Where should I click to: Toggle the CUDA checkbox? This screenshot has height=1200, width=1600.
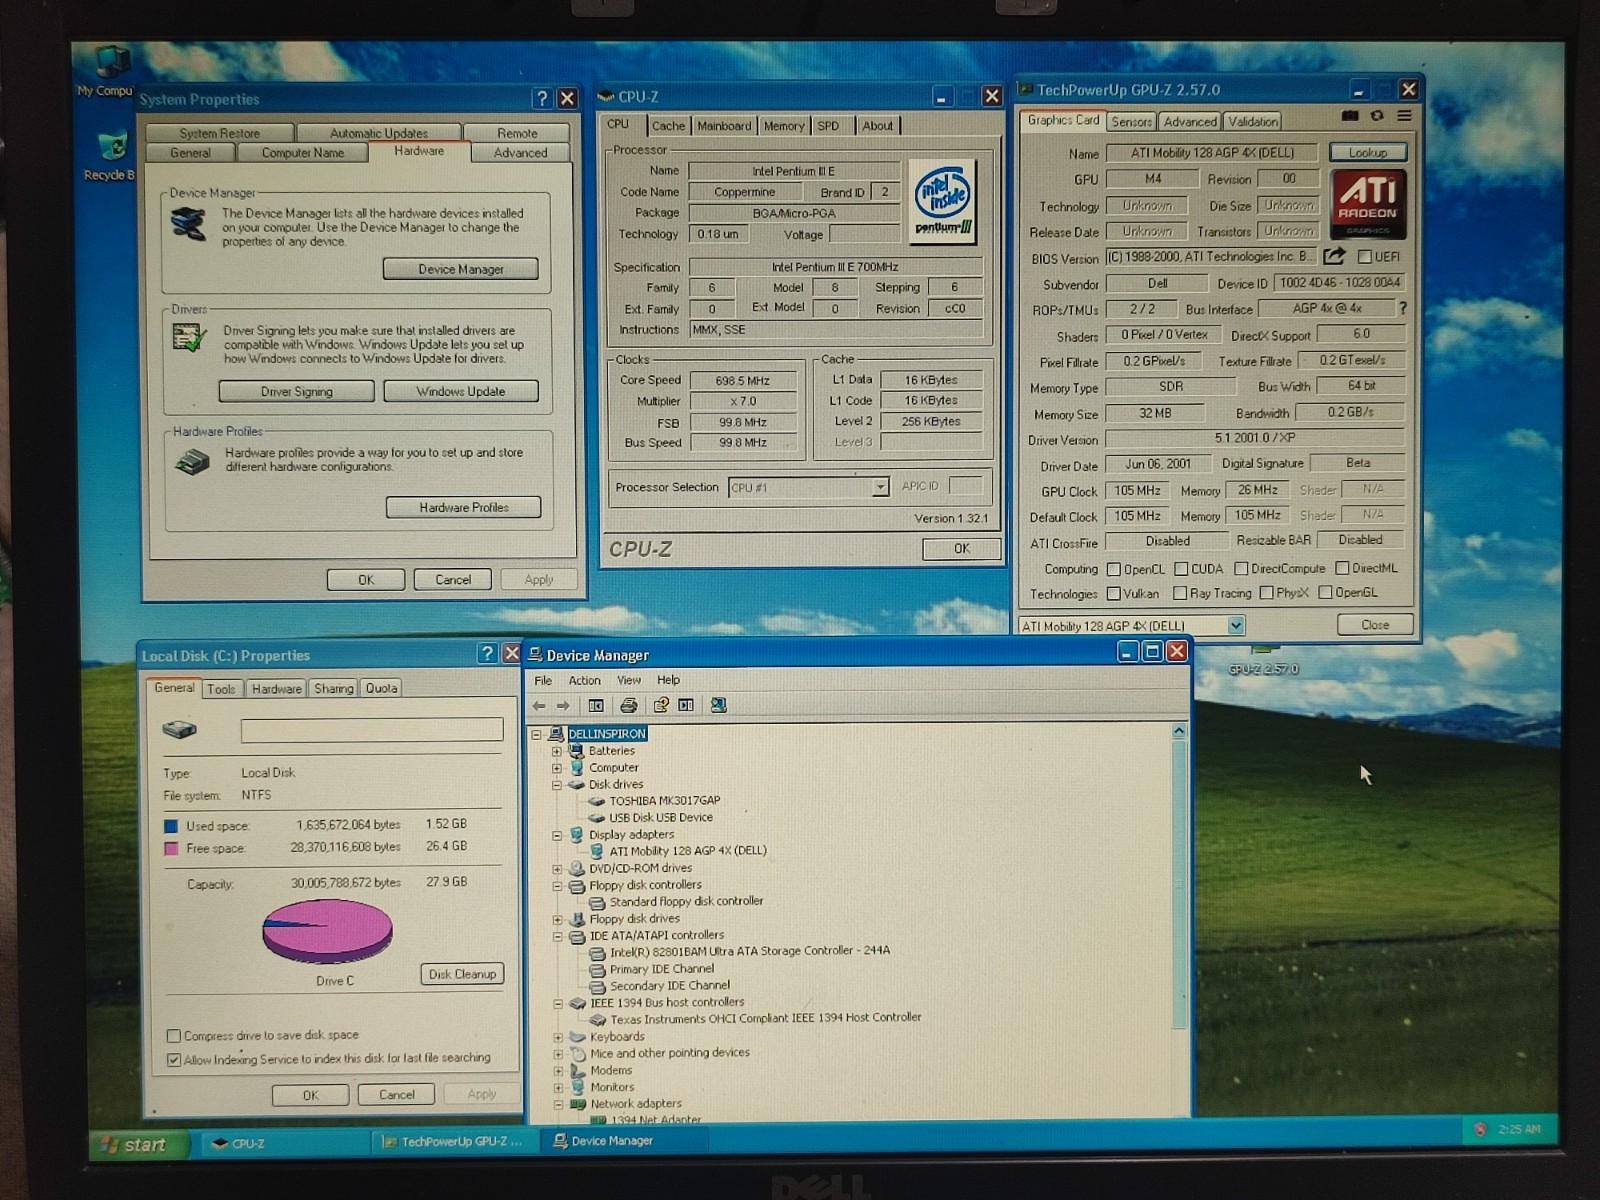click(x=1181, y=569)
